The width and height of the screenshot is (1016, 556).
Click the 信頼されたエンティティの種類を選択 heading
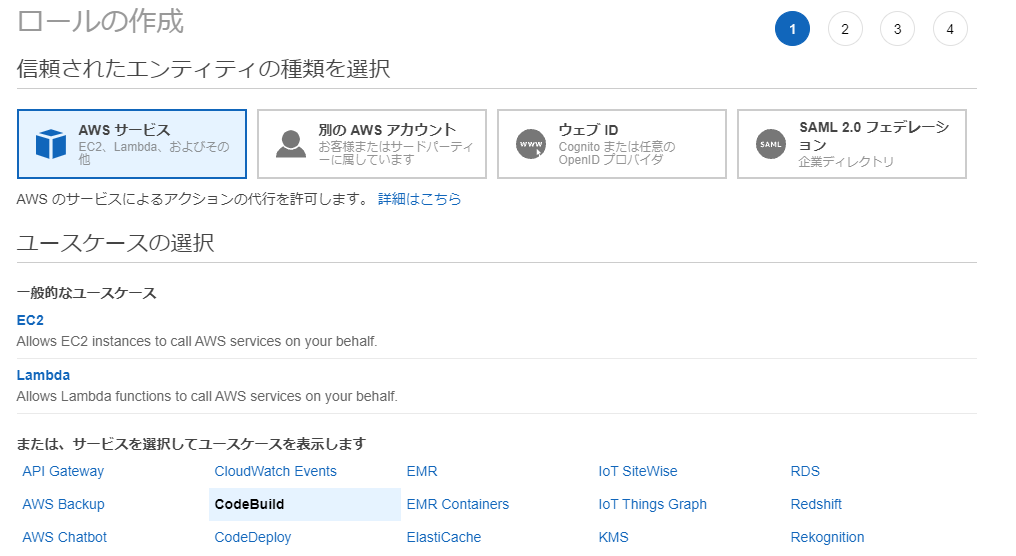[x=203, y=69]
